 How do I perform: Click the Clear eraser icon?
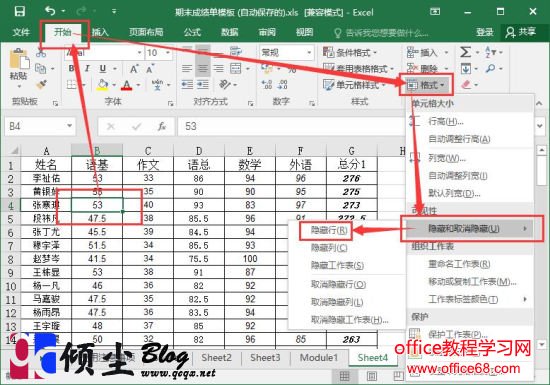(467, 85)
